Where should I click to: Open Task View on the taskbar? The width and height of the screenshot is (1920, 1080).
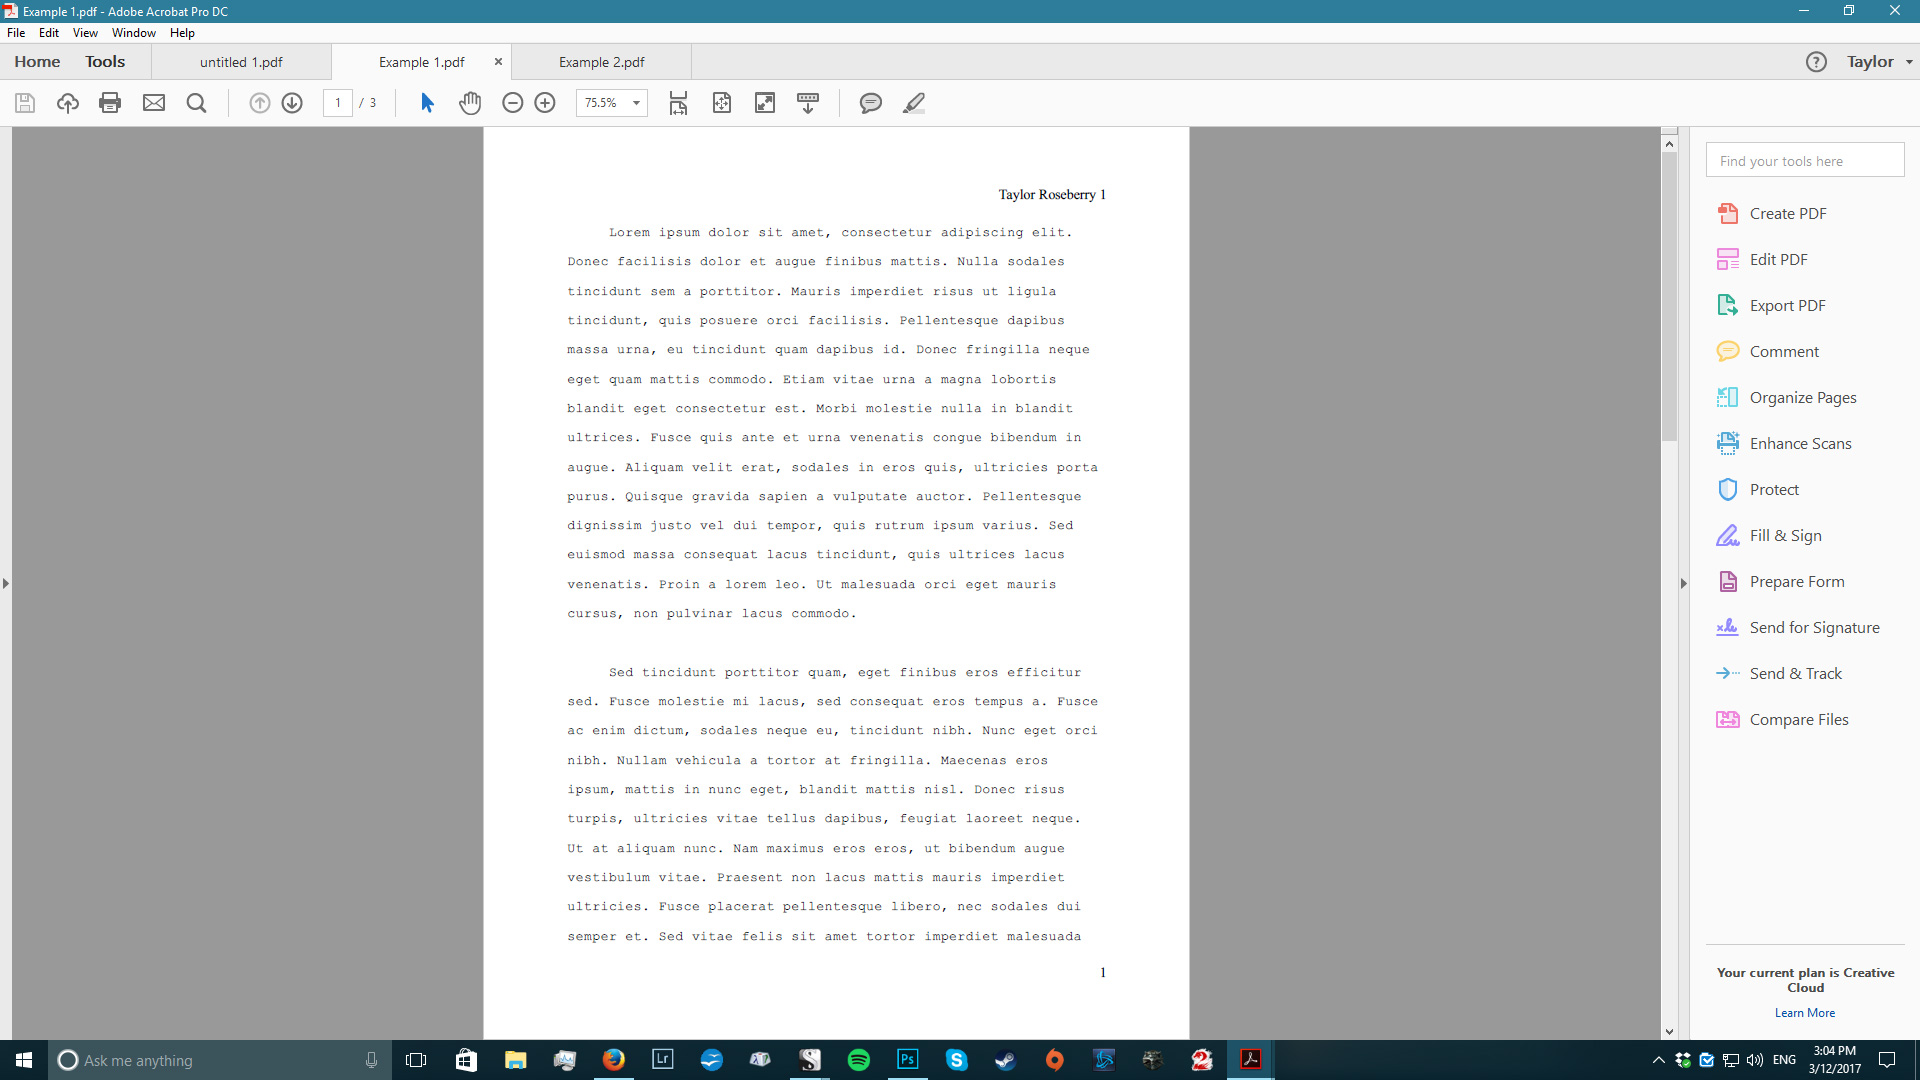416,1060
